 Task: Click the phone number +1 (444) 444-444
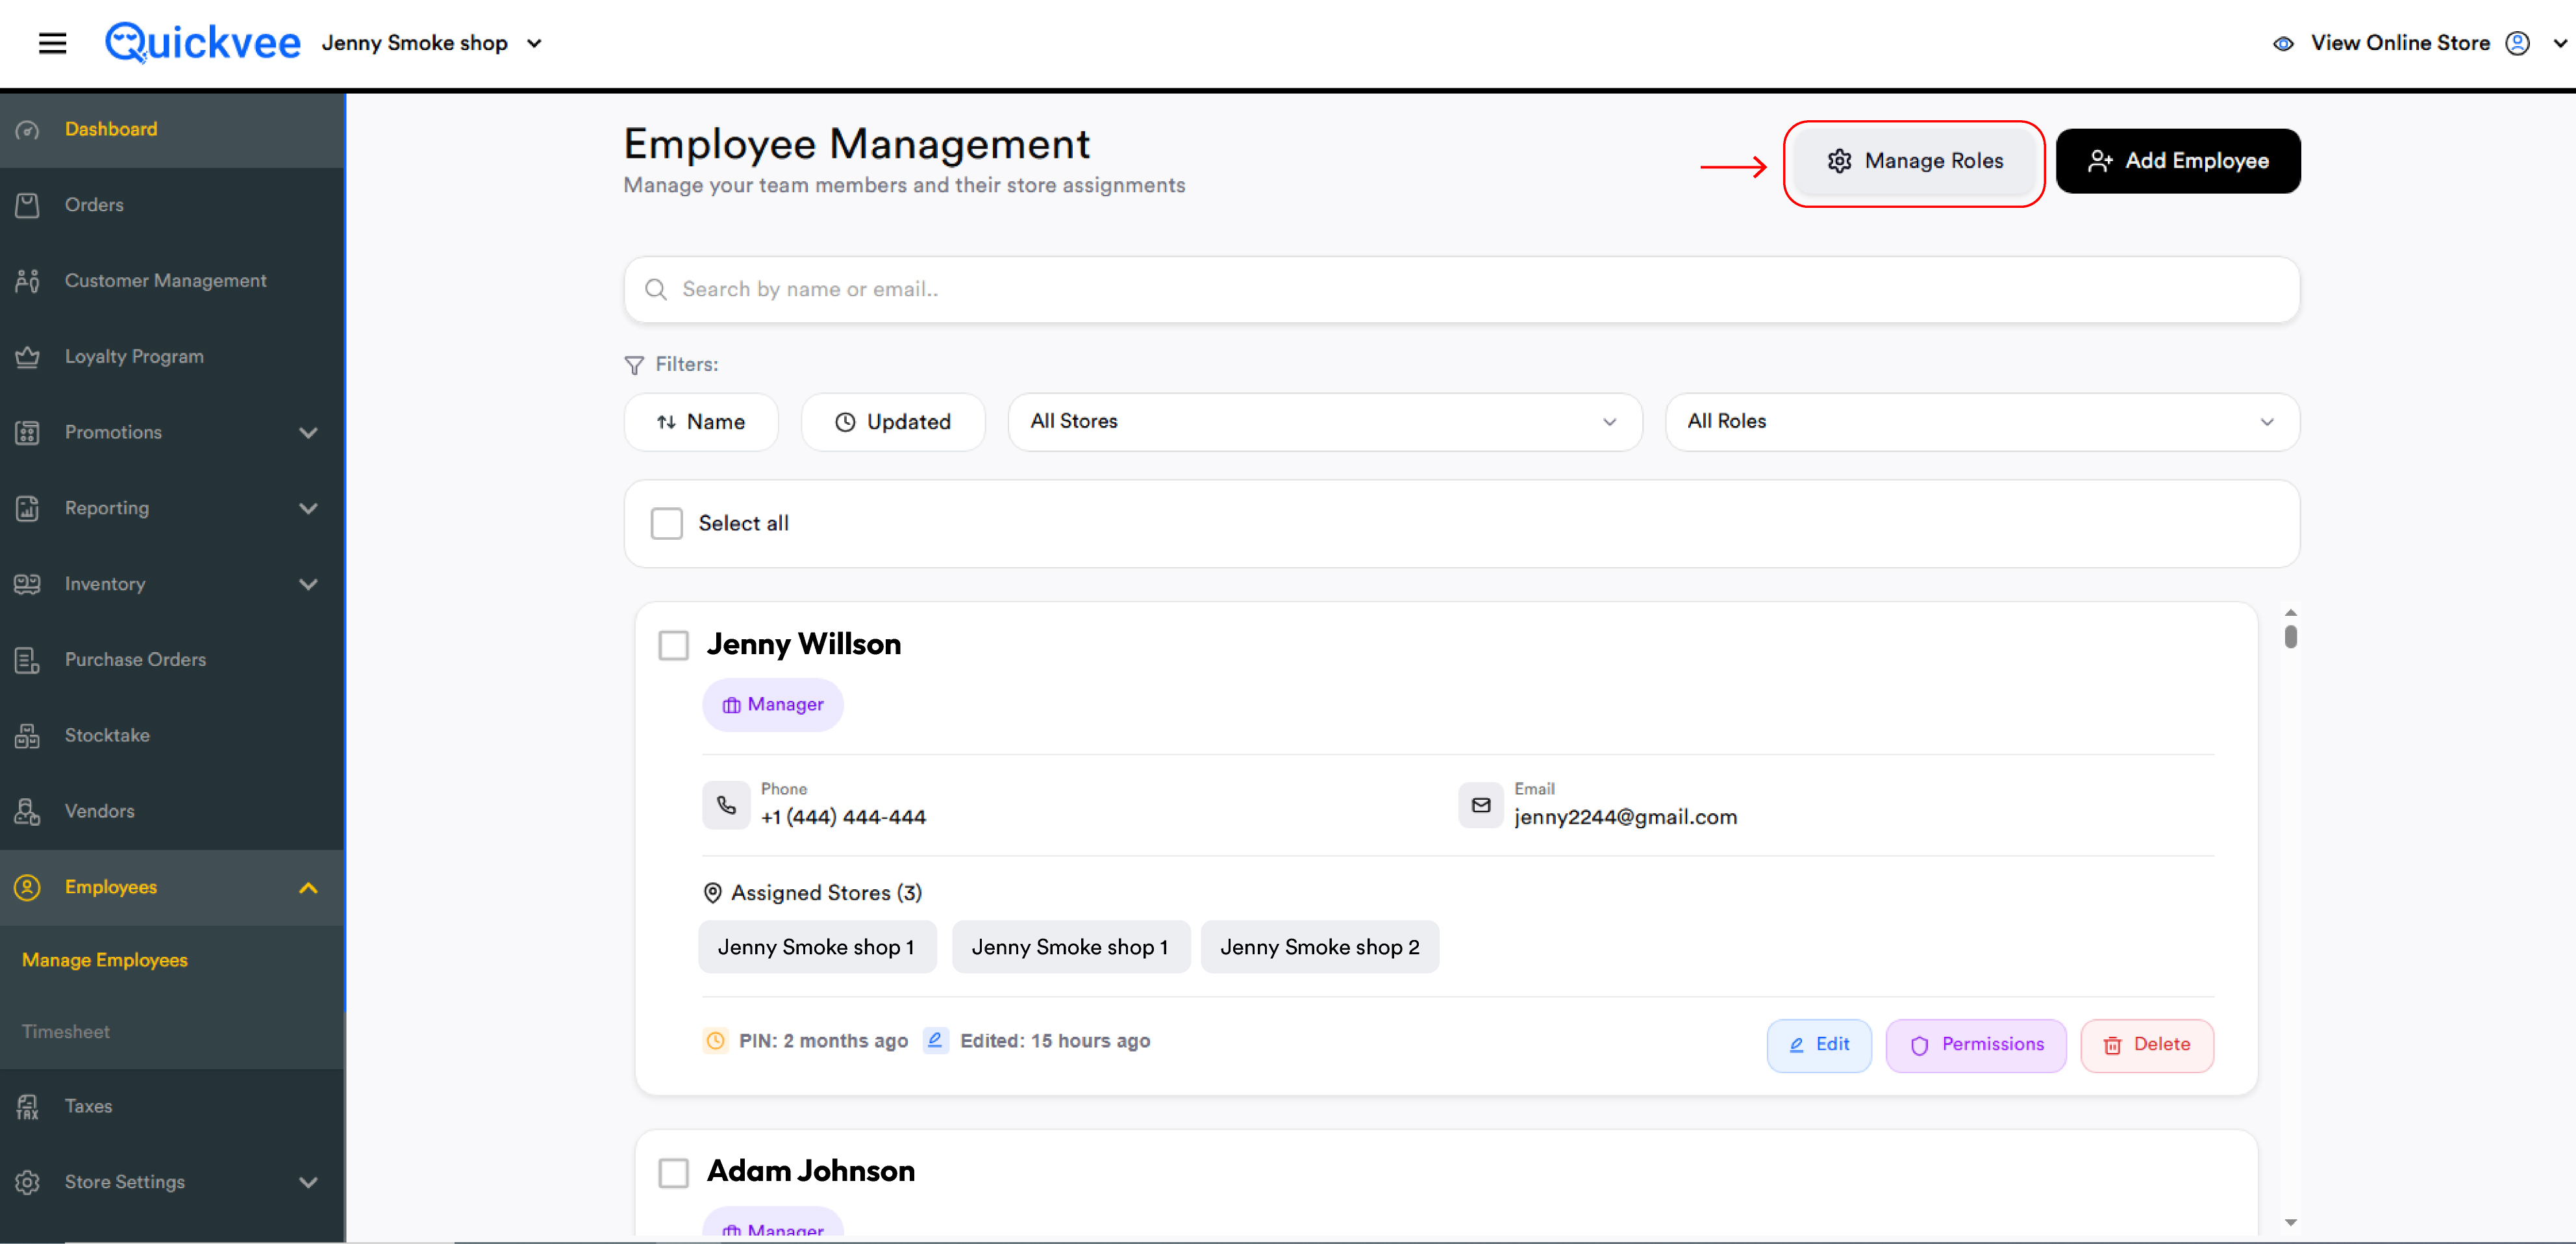[x=843, y=817]
